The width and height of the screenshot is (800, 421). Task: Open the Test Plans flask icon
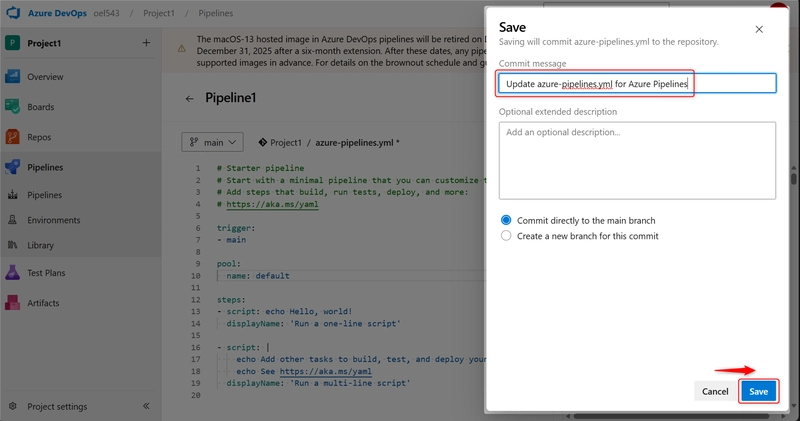pyautogui.click(x=13, y=272)
